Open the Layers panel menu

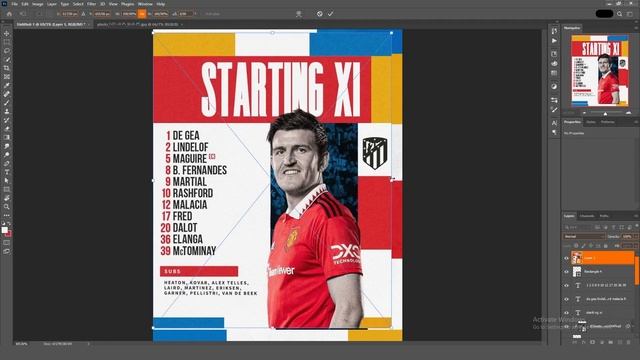636,216
